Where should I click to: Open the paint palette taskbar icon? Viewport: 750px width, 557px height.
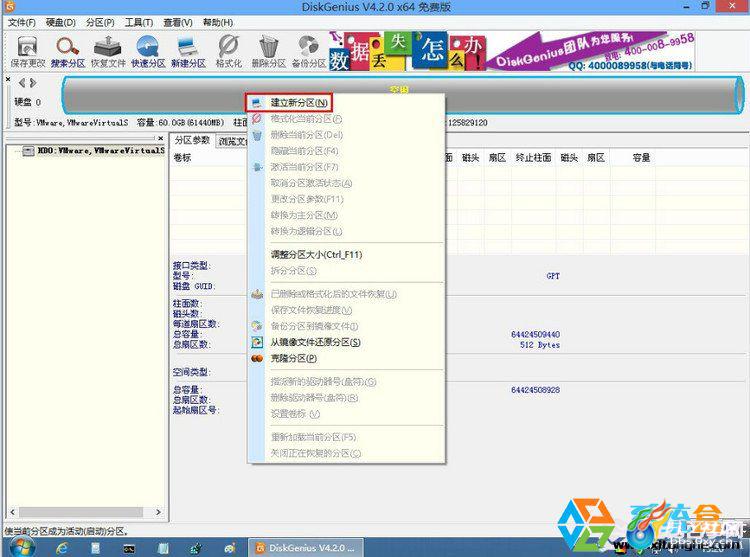coord(230,548)
